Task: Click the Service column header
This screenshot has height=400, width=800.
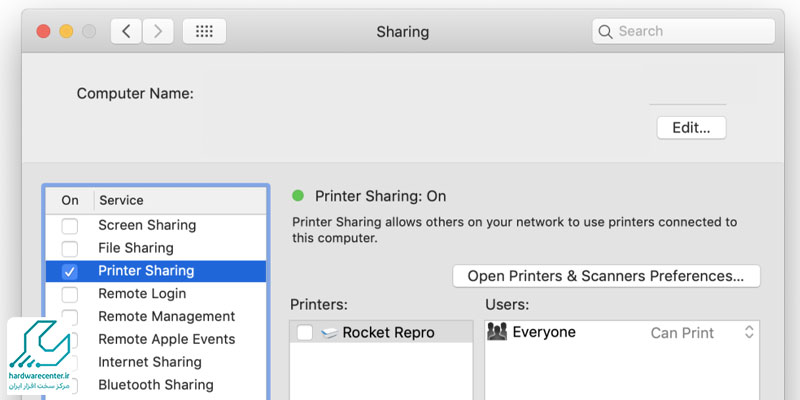Action: click(180, 201)
